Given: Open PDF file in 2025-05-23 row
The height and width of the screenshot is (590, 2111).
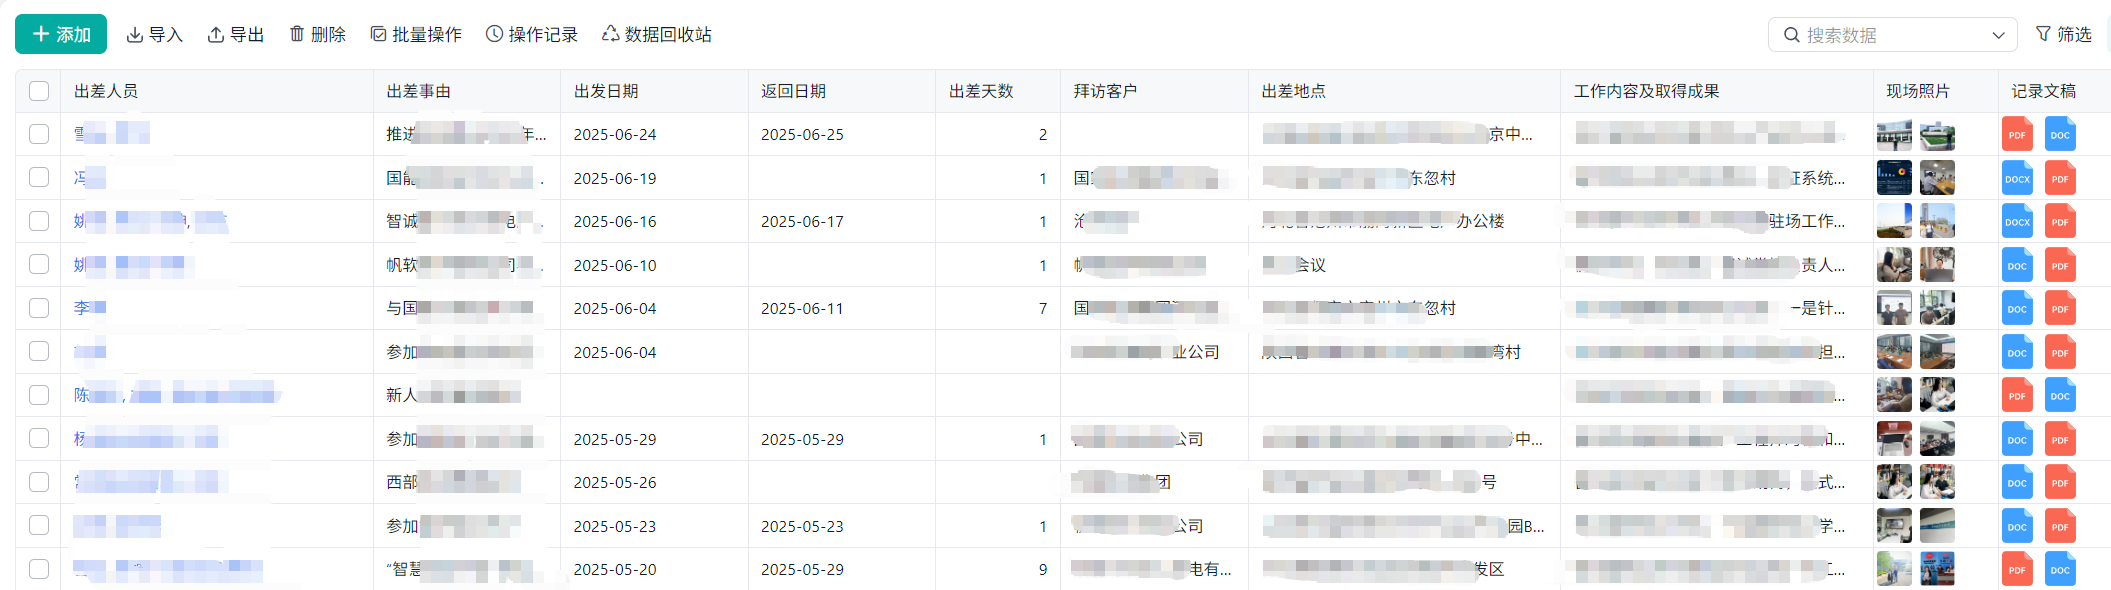Looking at the screenshot, I should (2060, 527).
